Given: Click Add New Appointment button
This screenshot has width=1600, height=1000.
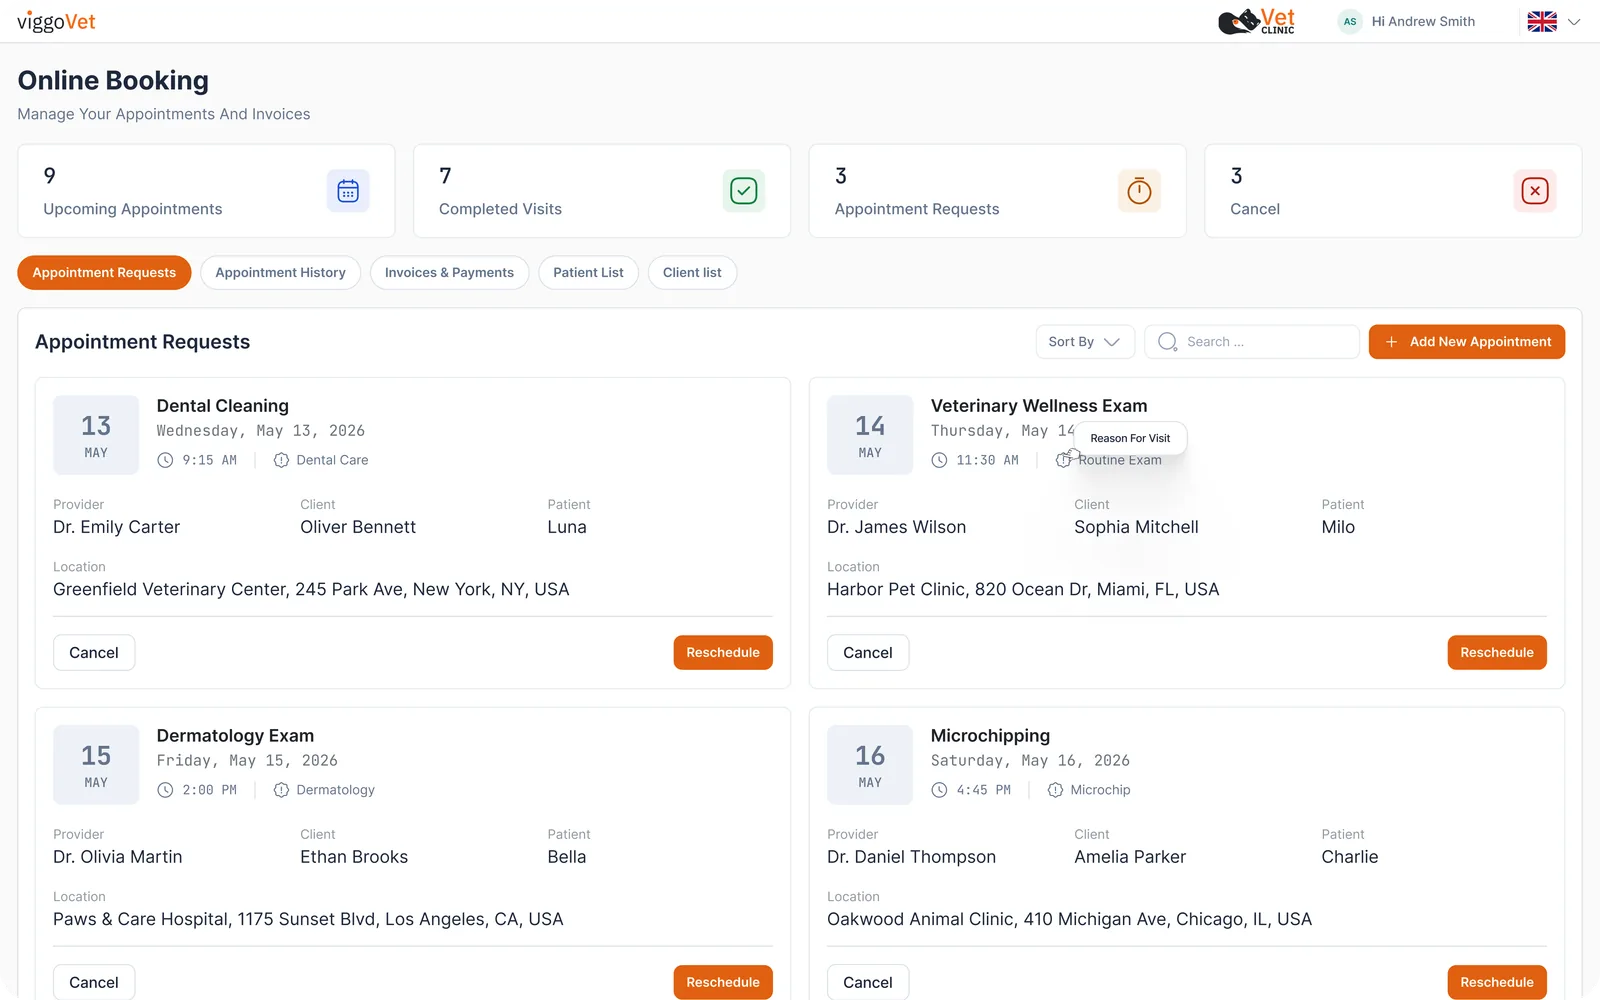Looking at the screenshot, I should 1467,342.
